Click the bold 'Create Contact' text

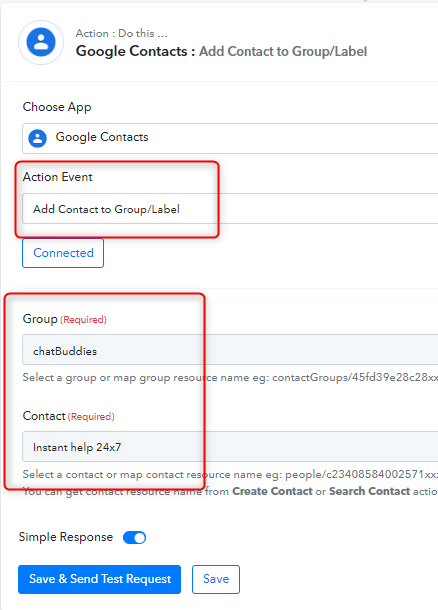272,491
